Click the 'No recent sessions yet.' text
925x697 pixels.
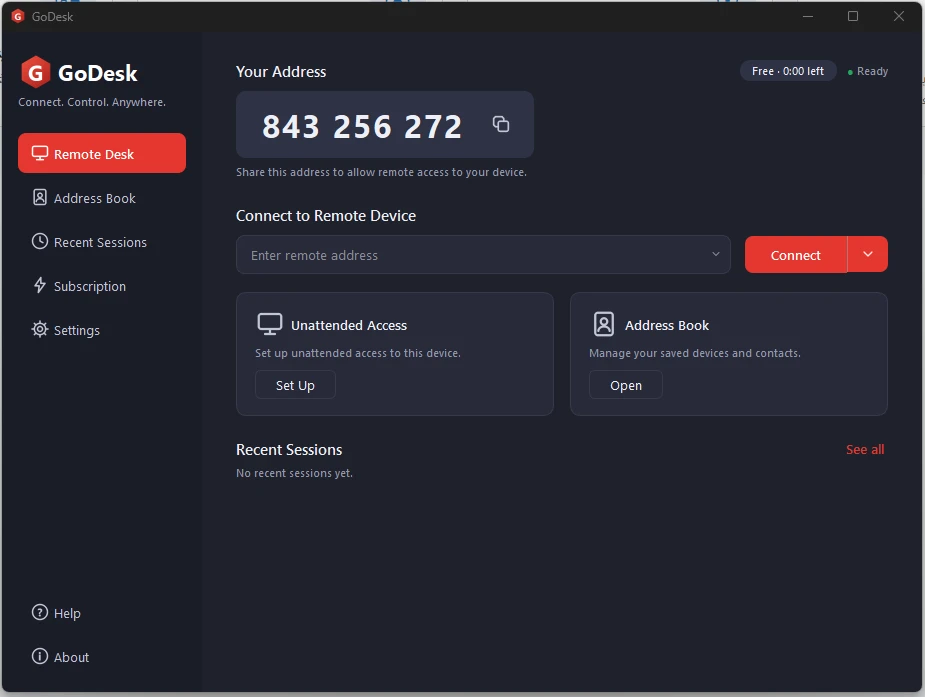point(294,473)
